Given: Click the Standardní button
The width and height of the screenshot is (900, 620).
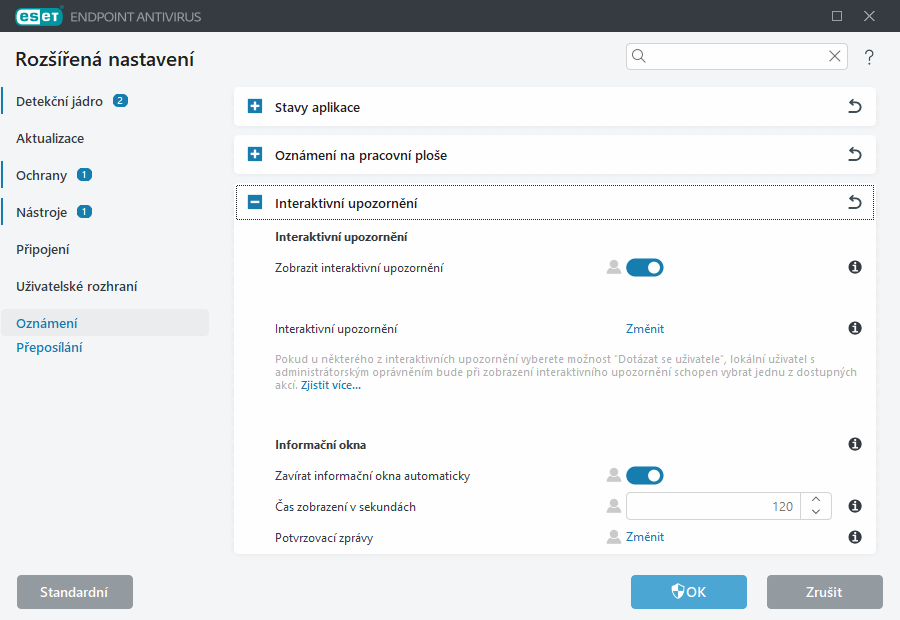Looking at the screenshot, I should click(x=75, y=592).
